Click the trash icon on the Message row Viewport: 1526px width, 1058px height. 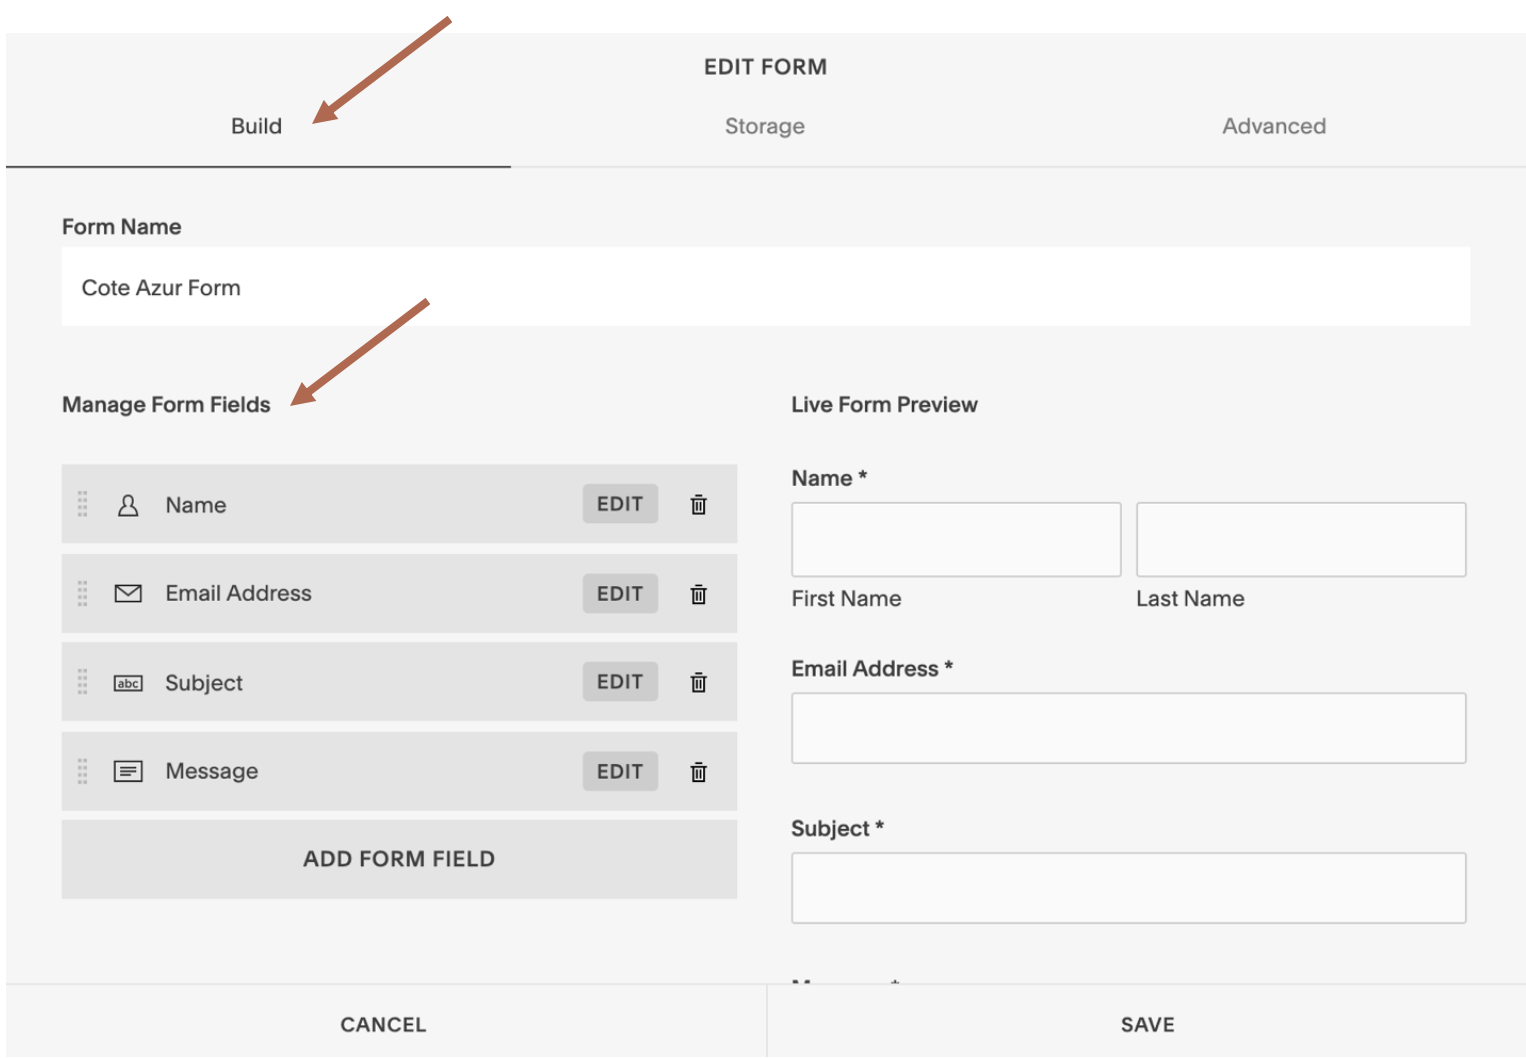click(698, 771)
